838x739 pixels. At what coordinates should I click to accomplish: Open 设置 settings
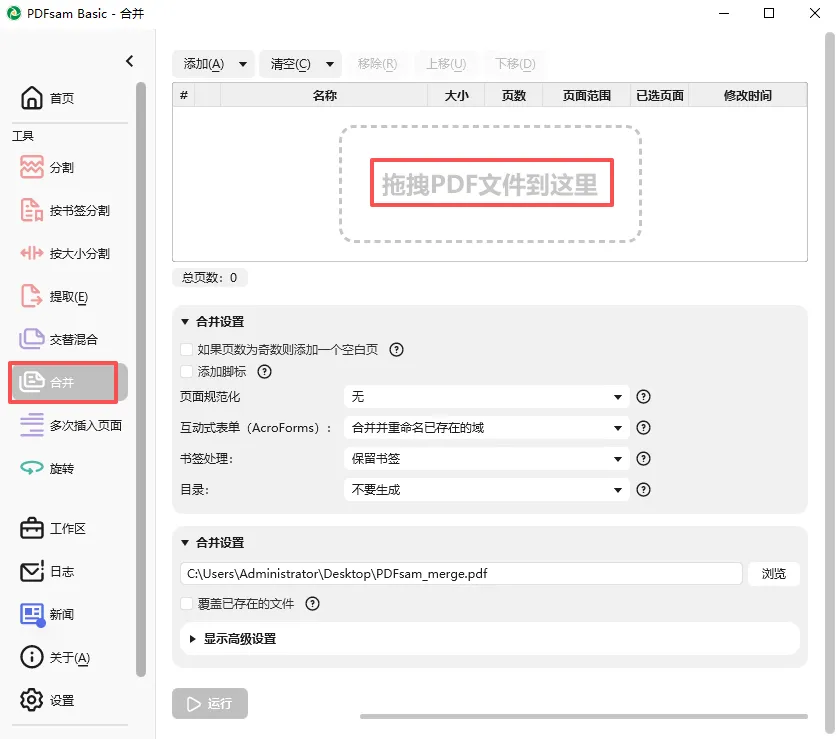click(x=48, y=700)
